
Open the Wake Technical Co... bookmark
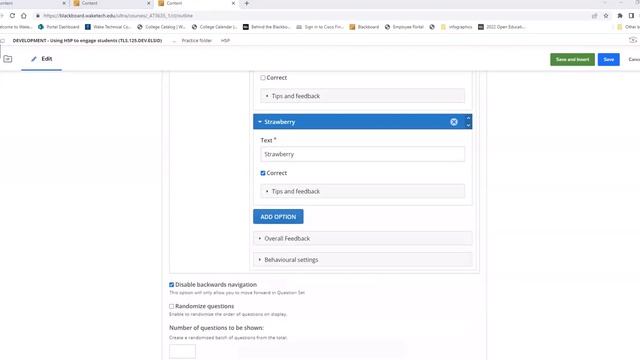[108, 27]
